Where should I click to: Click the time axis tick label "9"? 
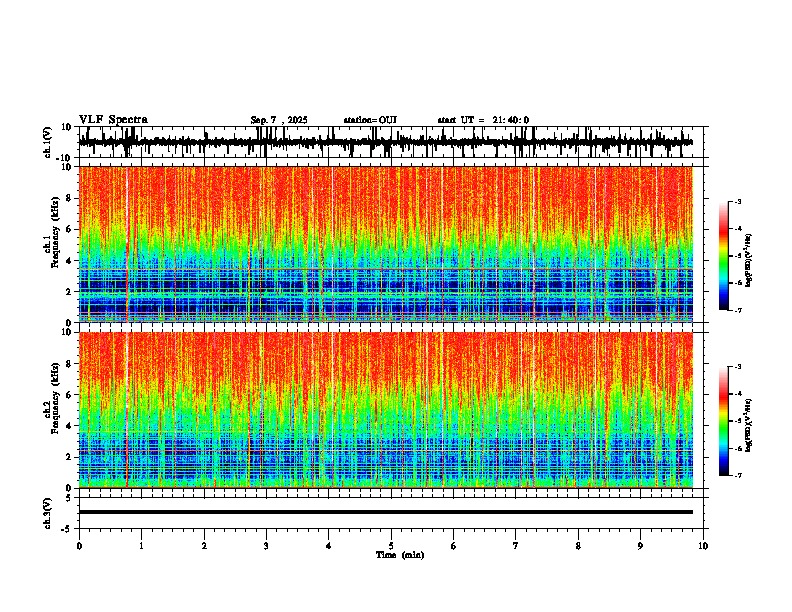[x=640, y=546]
